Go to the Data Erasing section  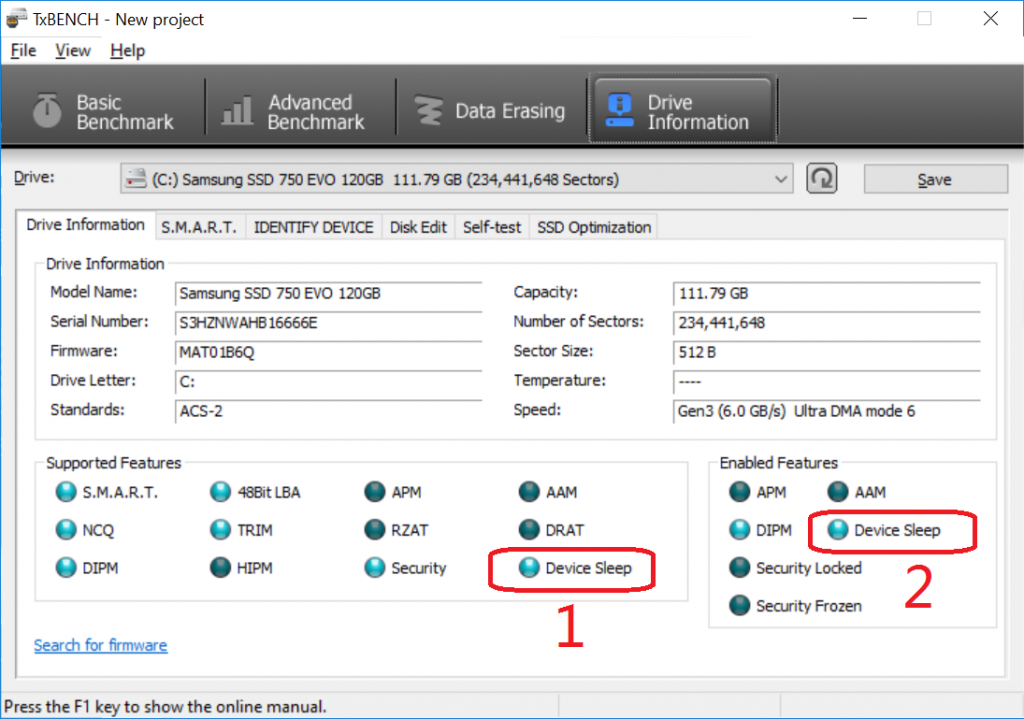[491, 111]
